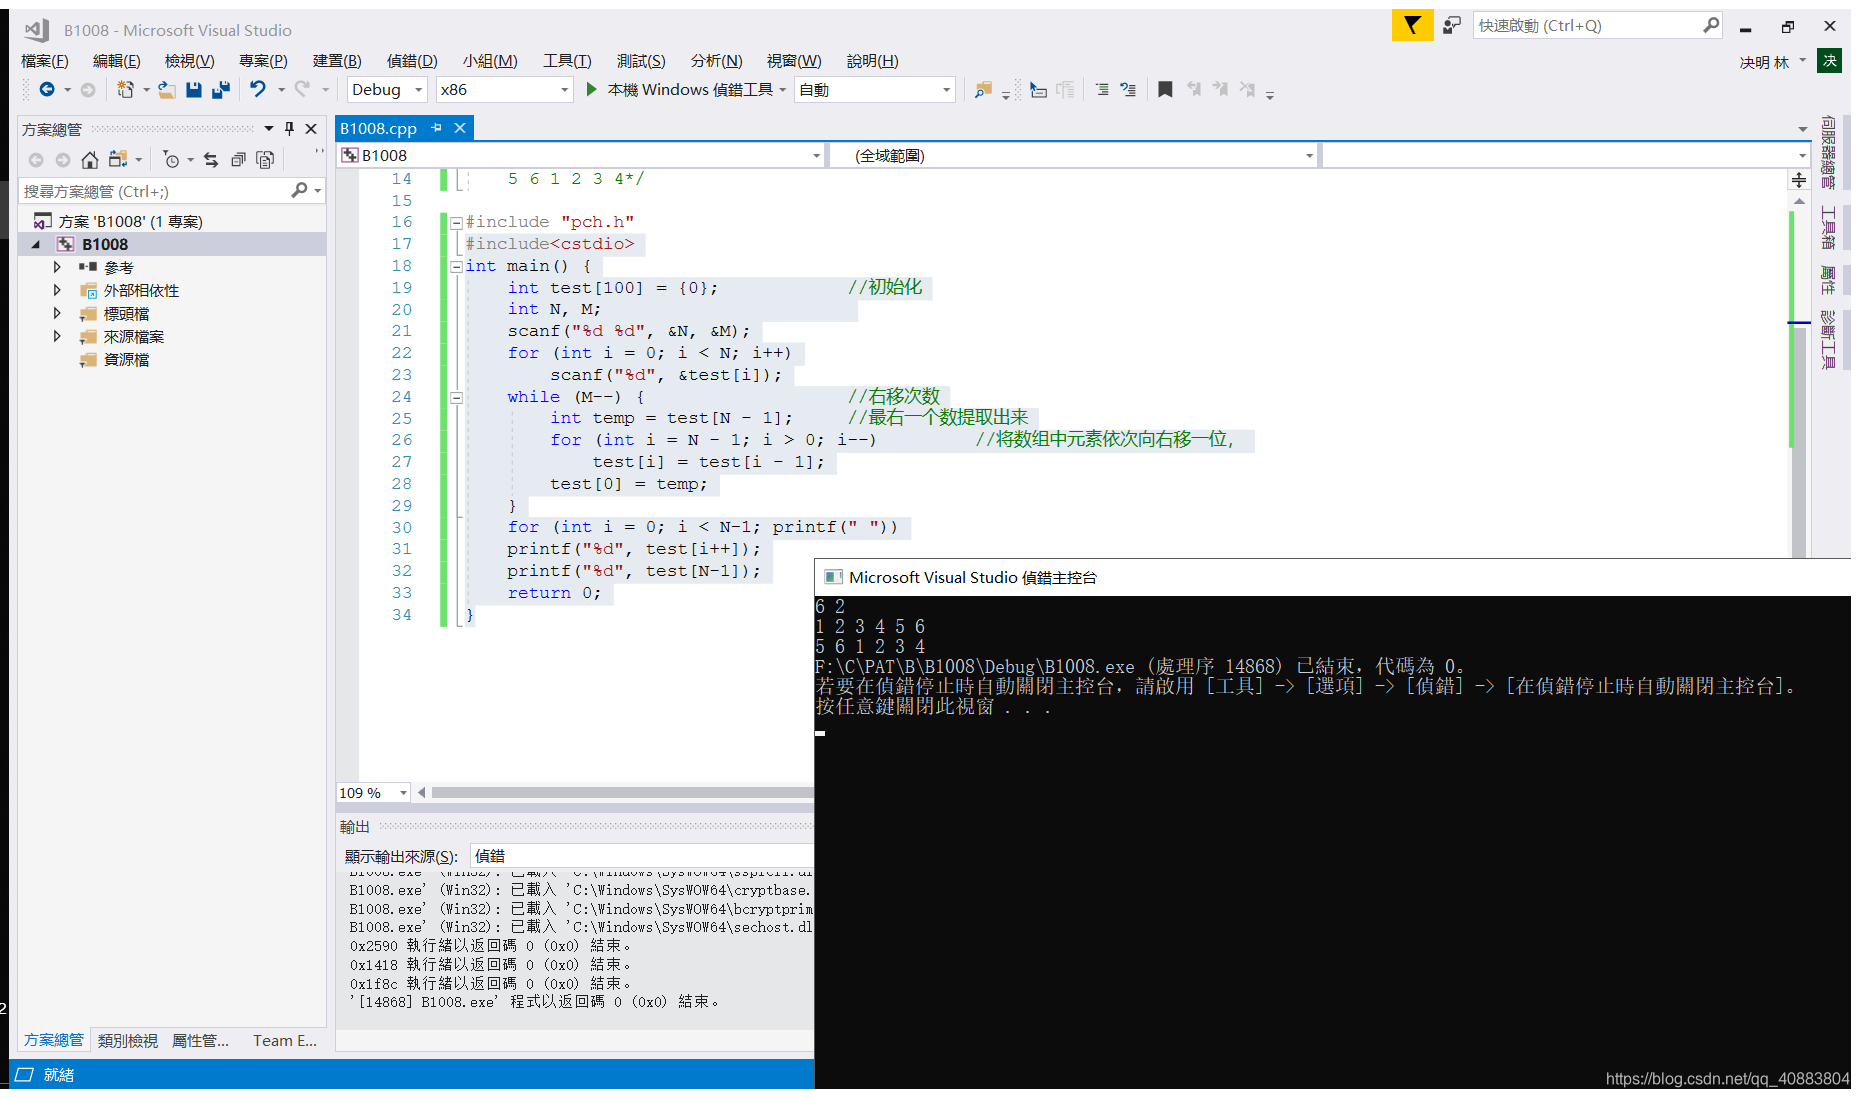Close the B1008.cpp tab with its X
Screen dimensions: 1860x1098
pyautogui.click(x=460, y=128)
